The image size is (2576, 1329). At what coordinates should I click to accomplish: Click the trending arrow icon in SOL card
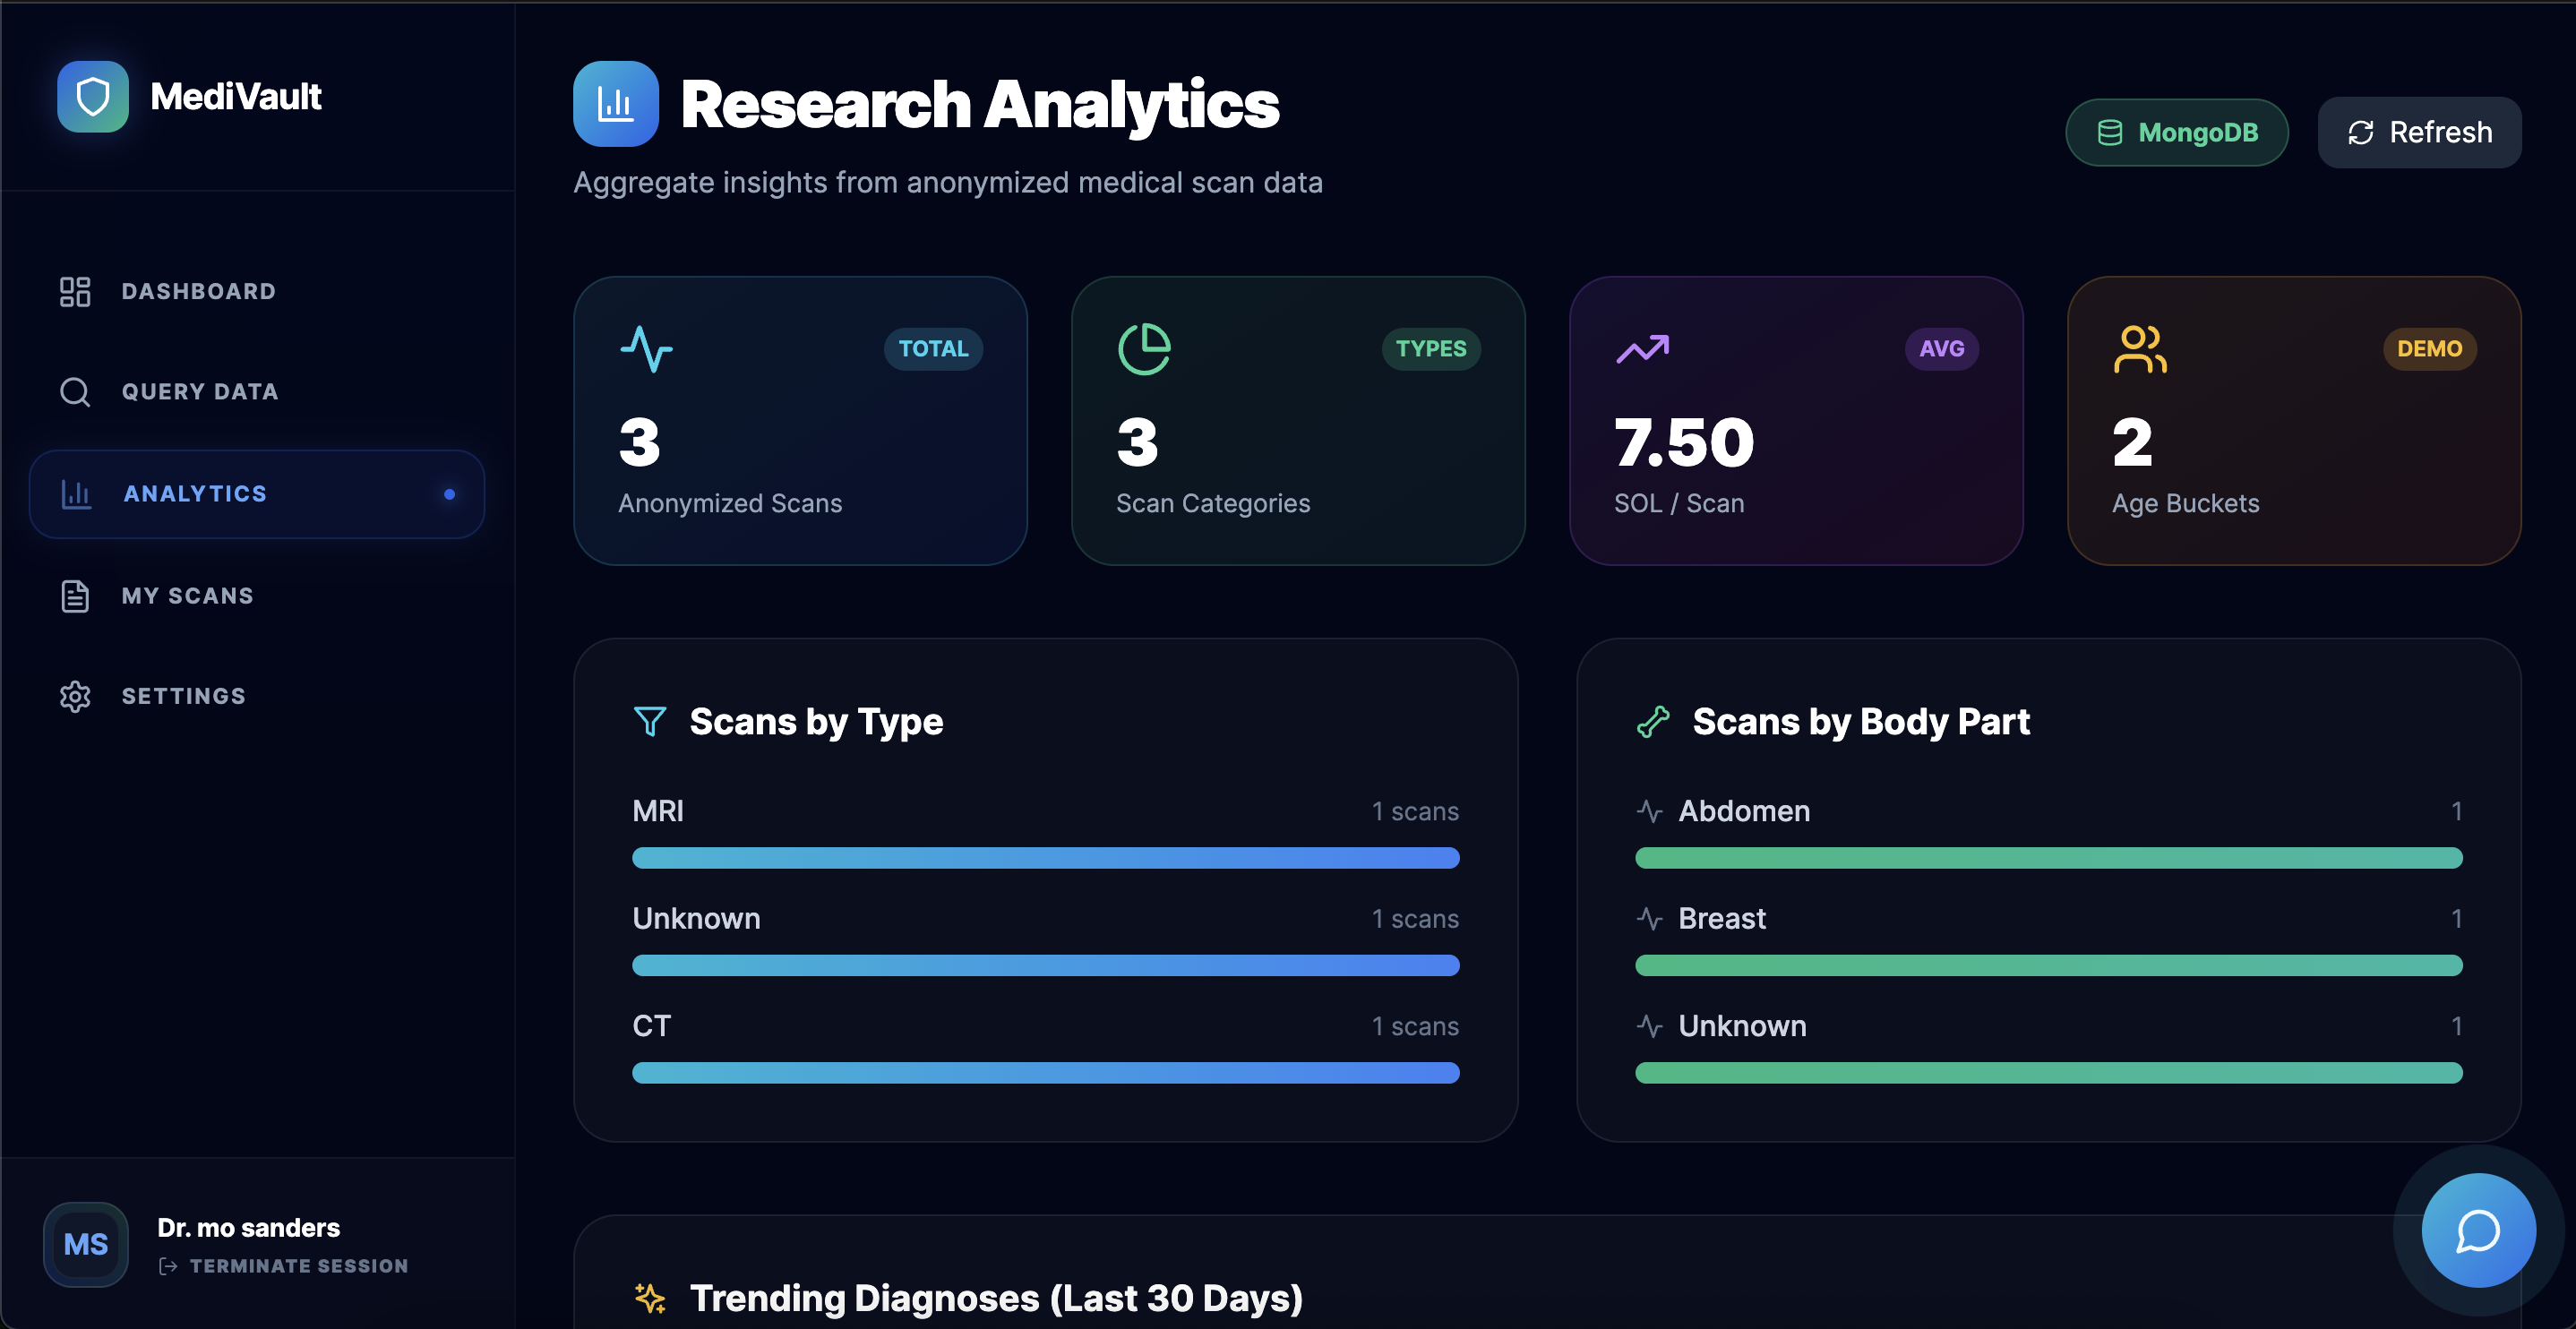click(1642, 349)
